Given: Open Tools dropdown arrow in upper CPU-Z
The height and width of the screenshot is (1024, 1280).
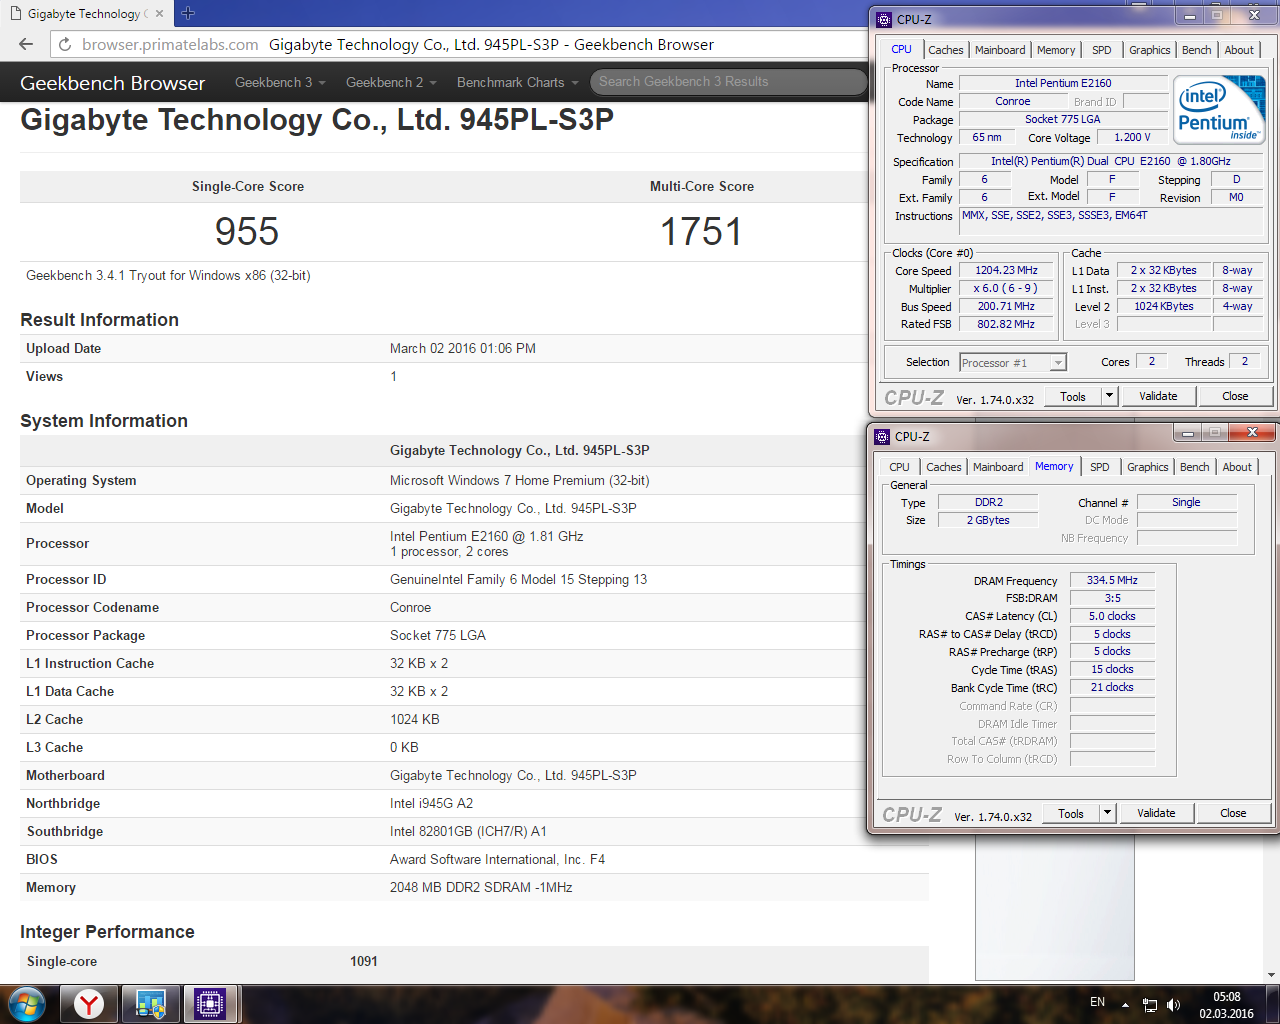Looking at the screenshot, I should coord(1109,396).
